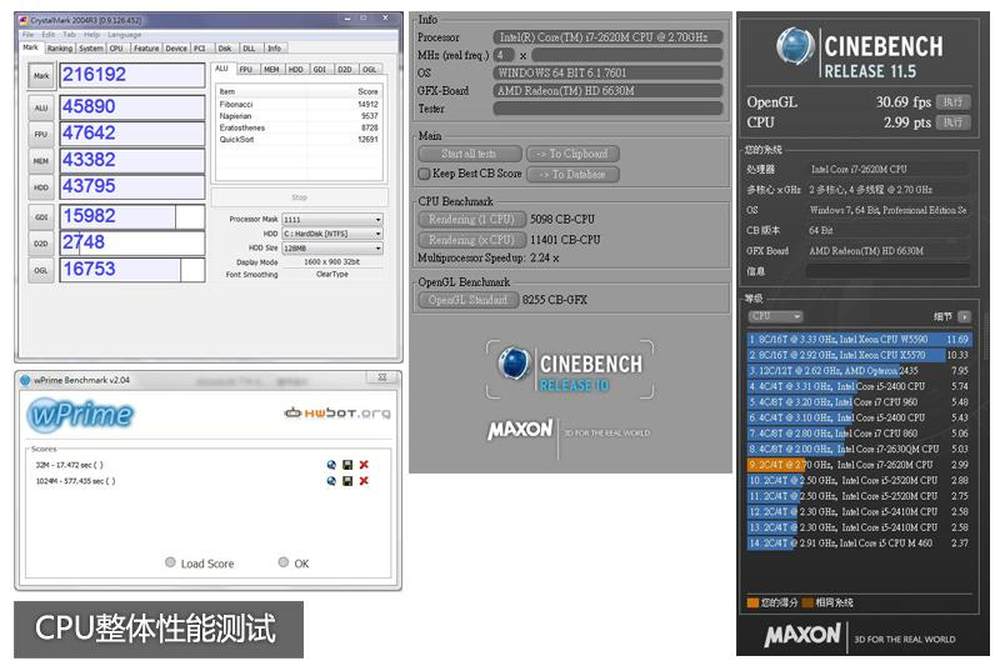Save the 1024M wPrime score via floppy icon
The width and height of the screenshot is (1000, 666).
point(348,481)
